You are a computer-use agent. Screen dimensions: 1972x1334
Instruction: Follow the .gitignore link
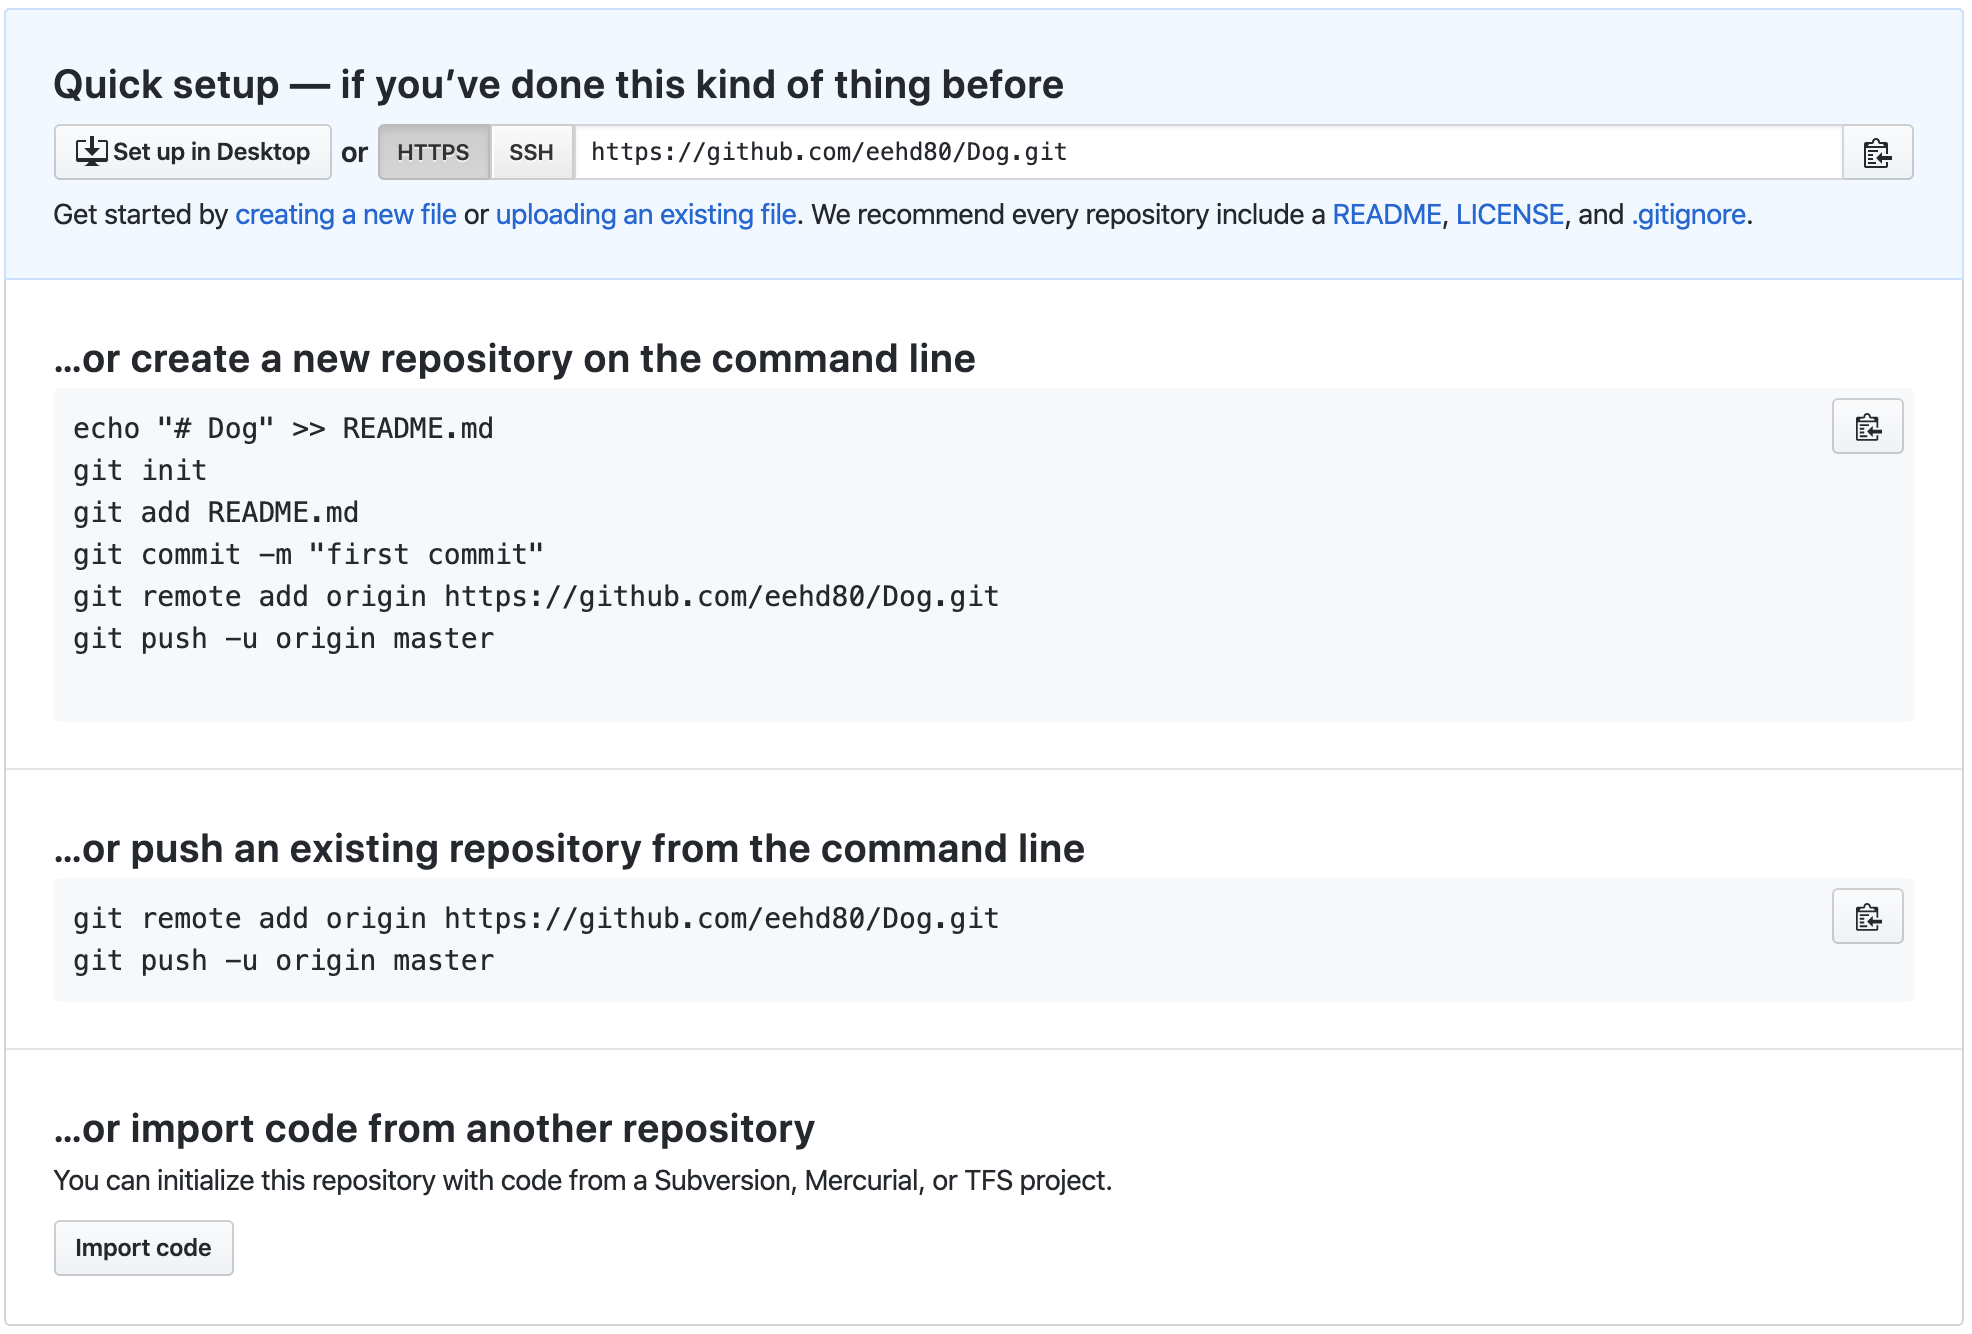[1688, 215]
